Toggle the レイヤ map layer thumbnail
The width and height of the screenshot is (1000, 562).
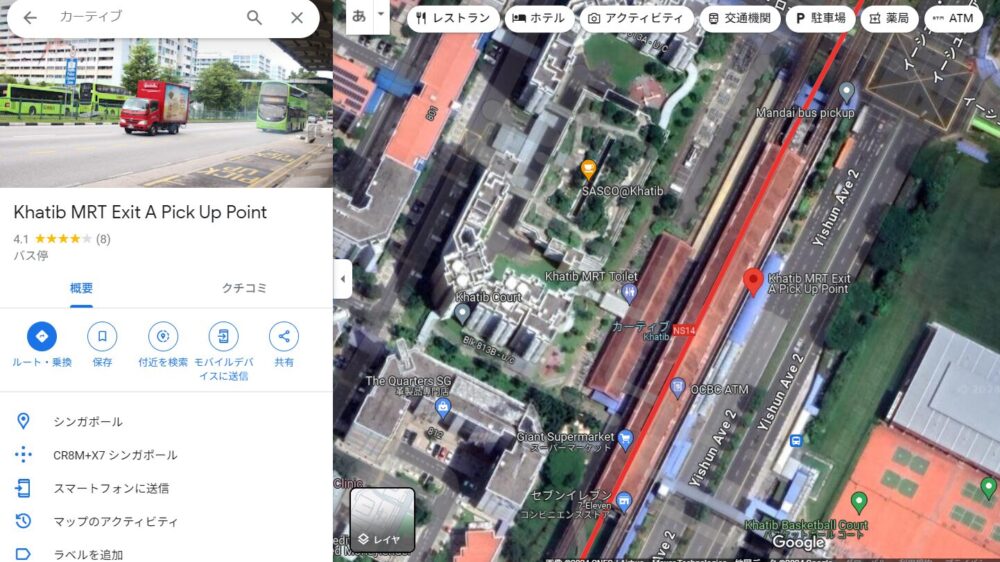(382, 520)
